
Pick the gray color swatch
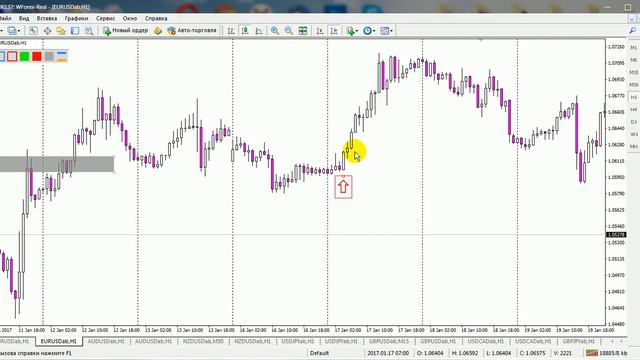pyautogui.click(x=49, y=57)
